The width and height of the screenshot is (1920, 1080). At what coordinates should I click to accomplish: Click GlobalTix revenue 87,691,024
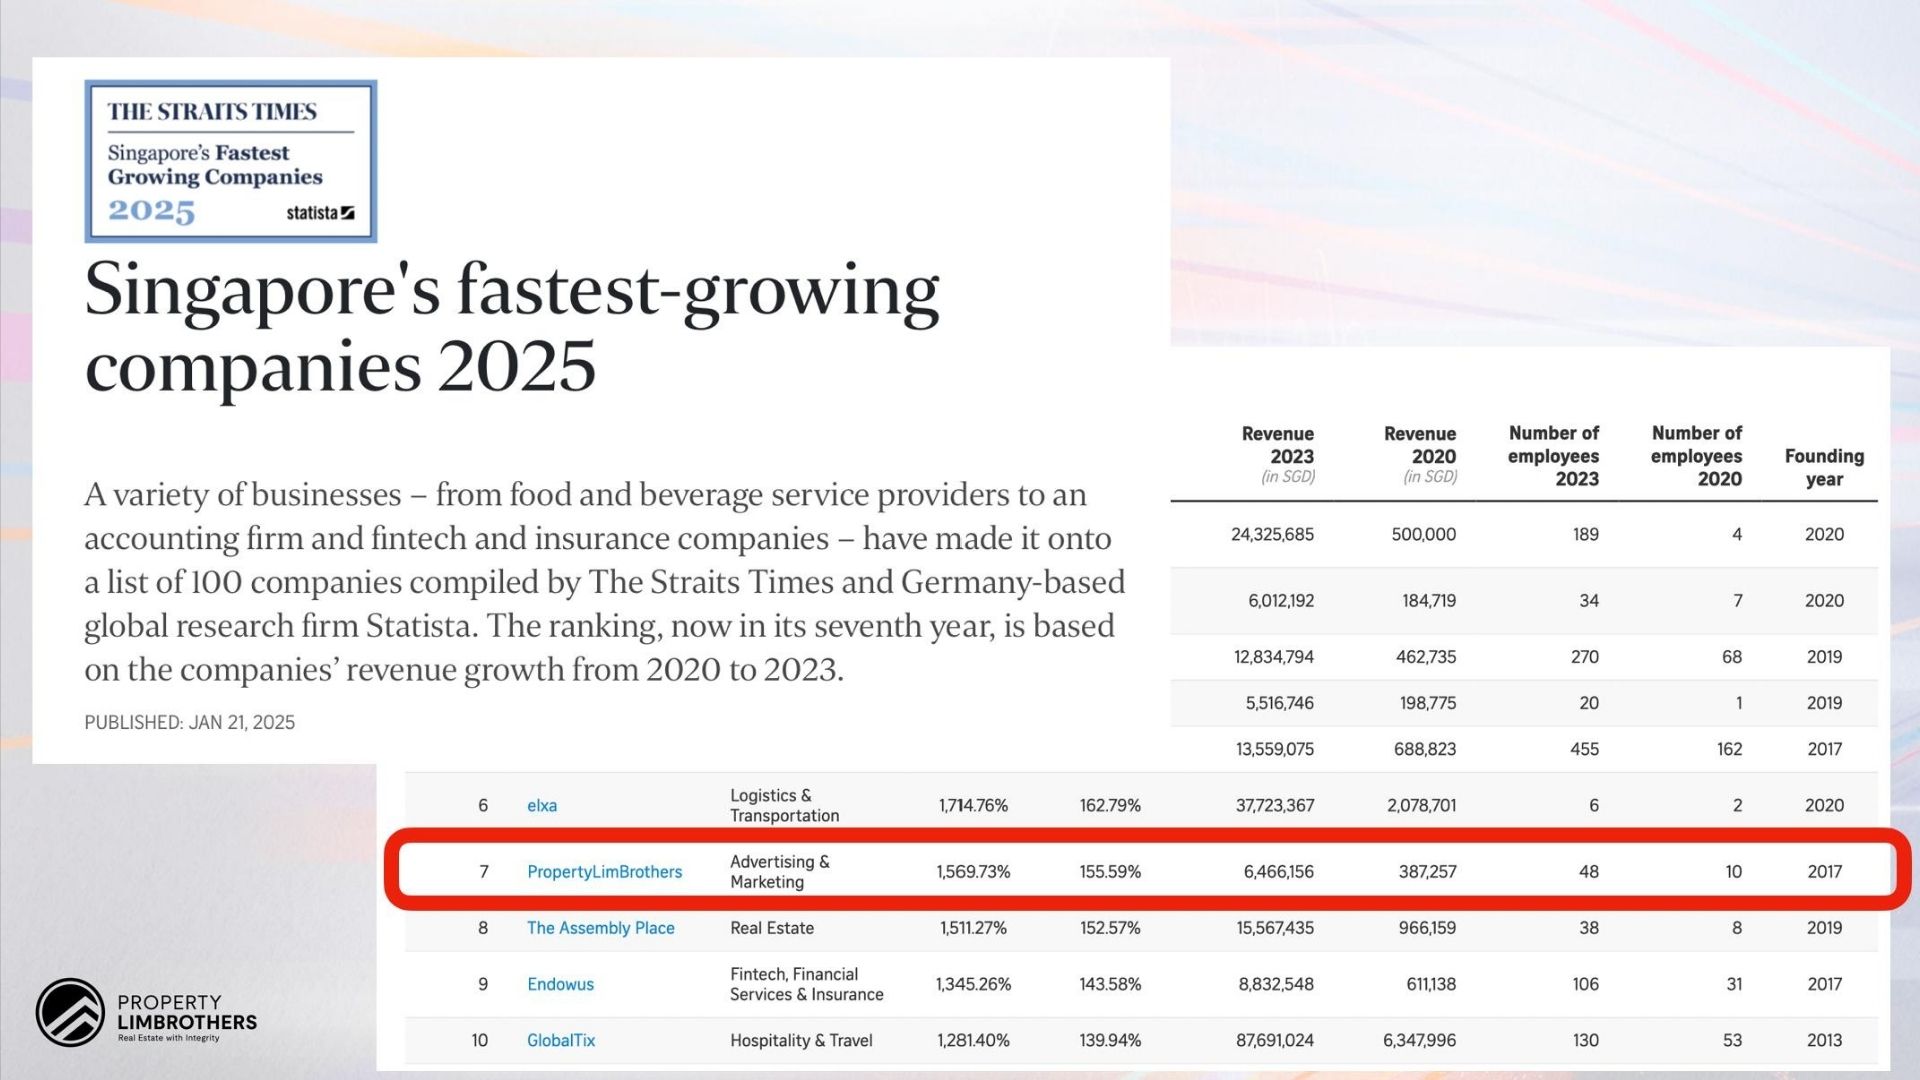[x=1275, y=1040]
